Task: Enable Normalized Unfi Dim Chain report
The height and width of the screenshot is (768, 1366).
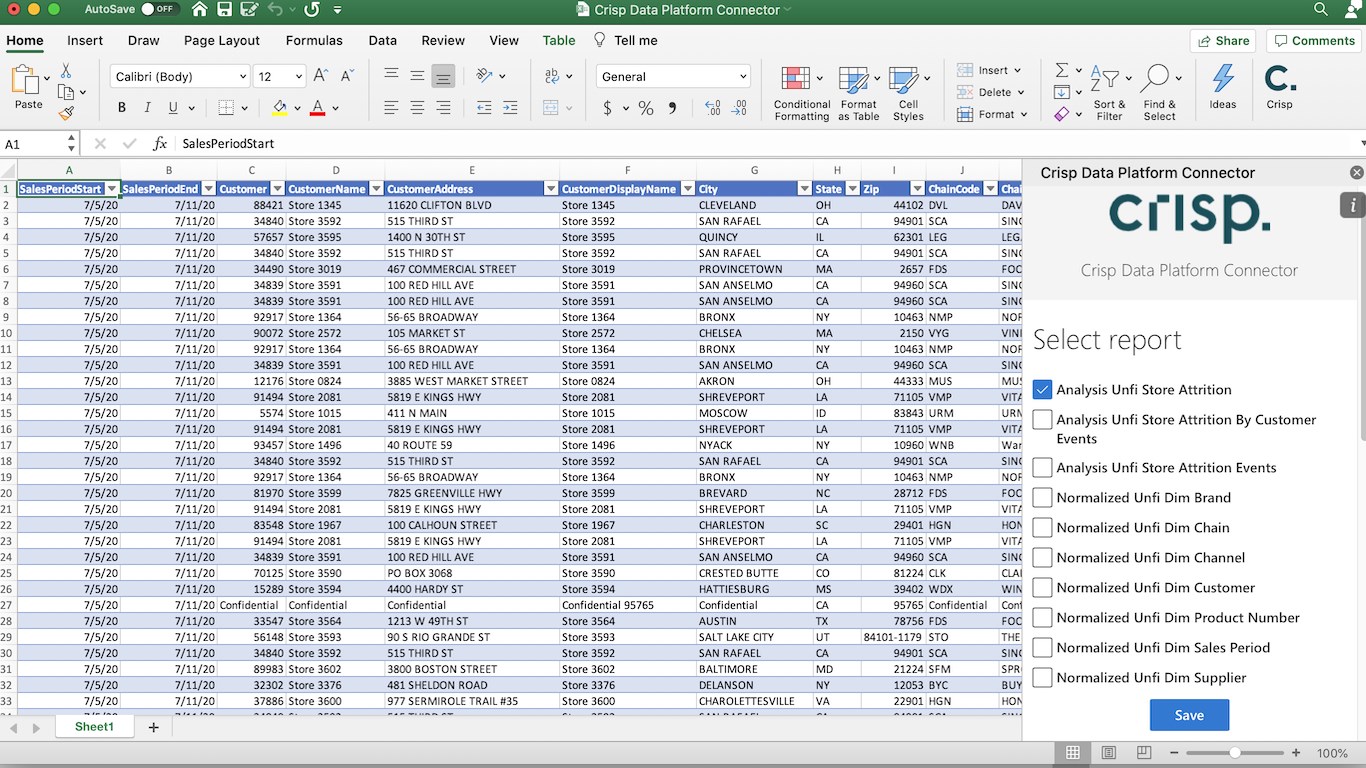Action: tap(1042, 527)
